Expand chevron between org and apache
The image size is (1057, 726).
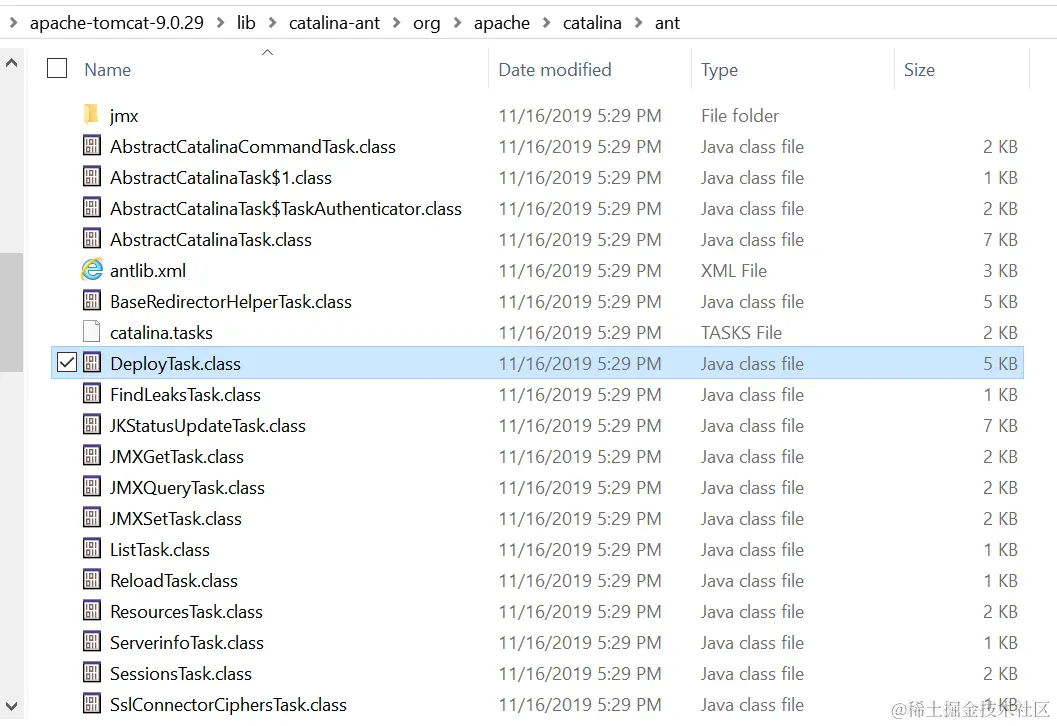(x=458, y=23)
